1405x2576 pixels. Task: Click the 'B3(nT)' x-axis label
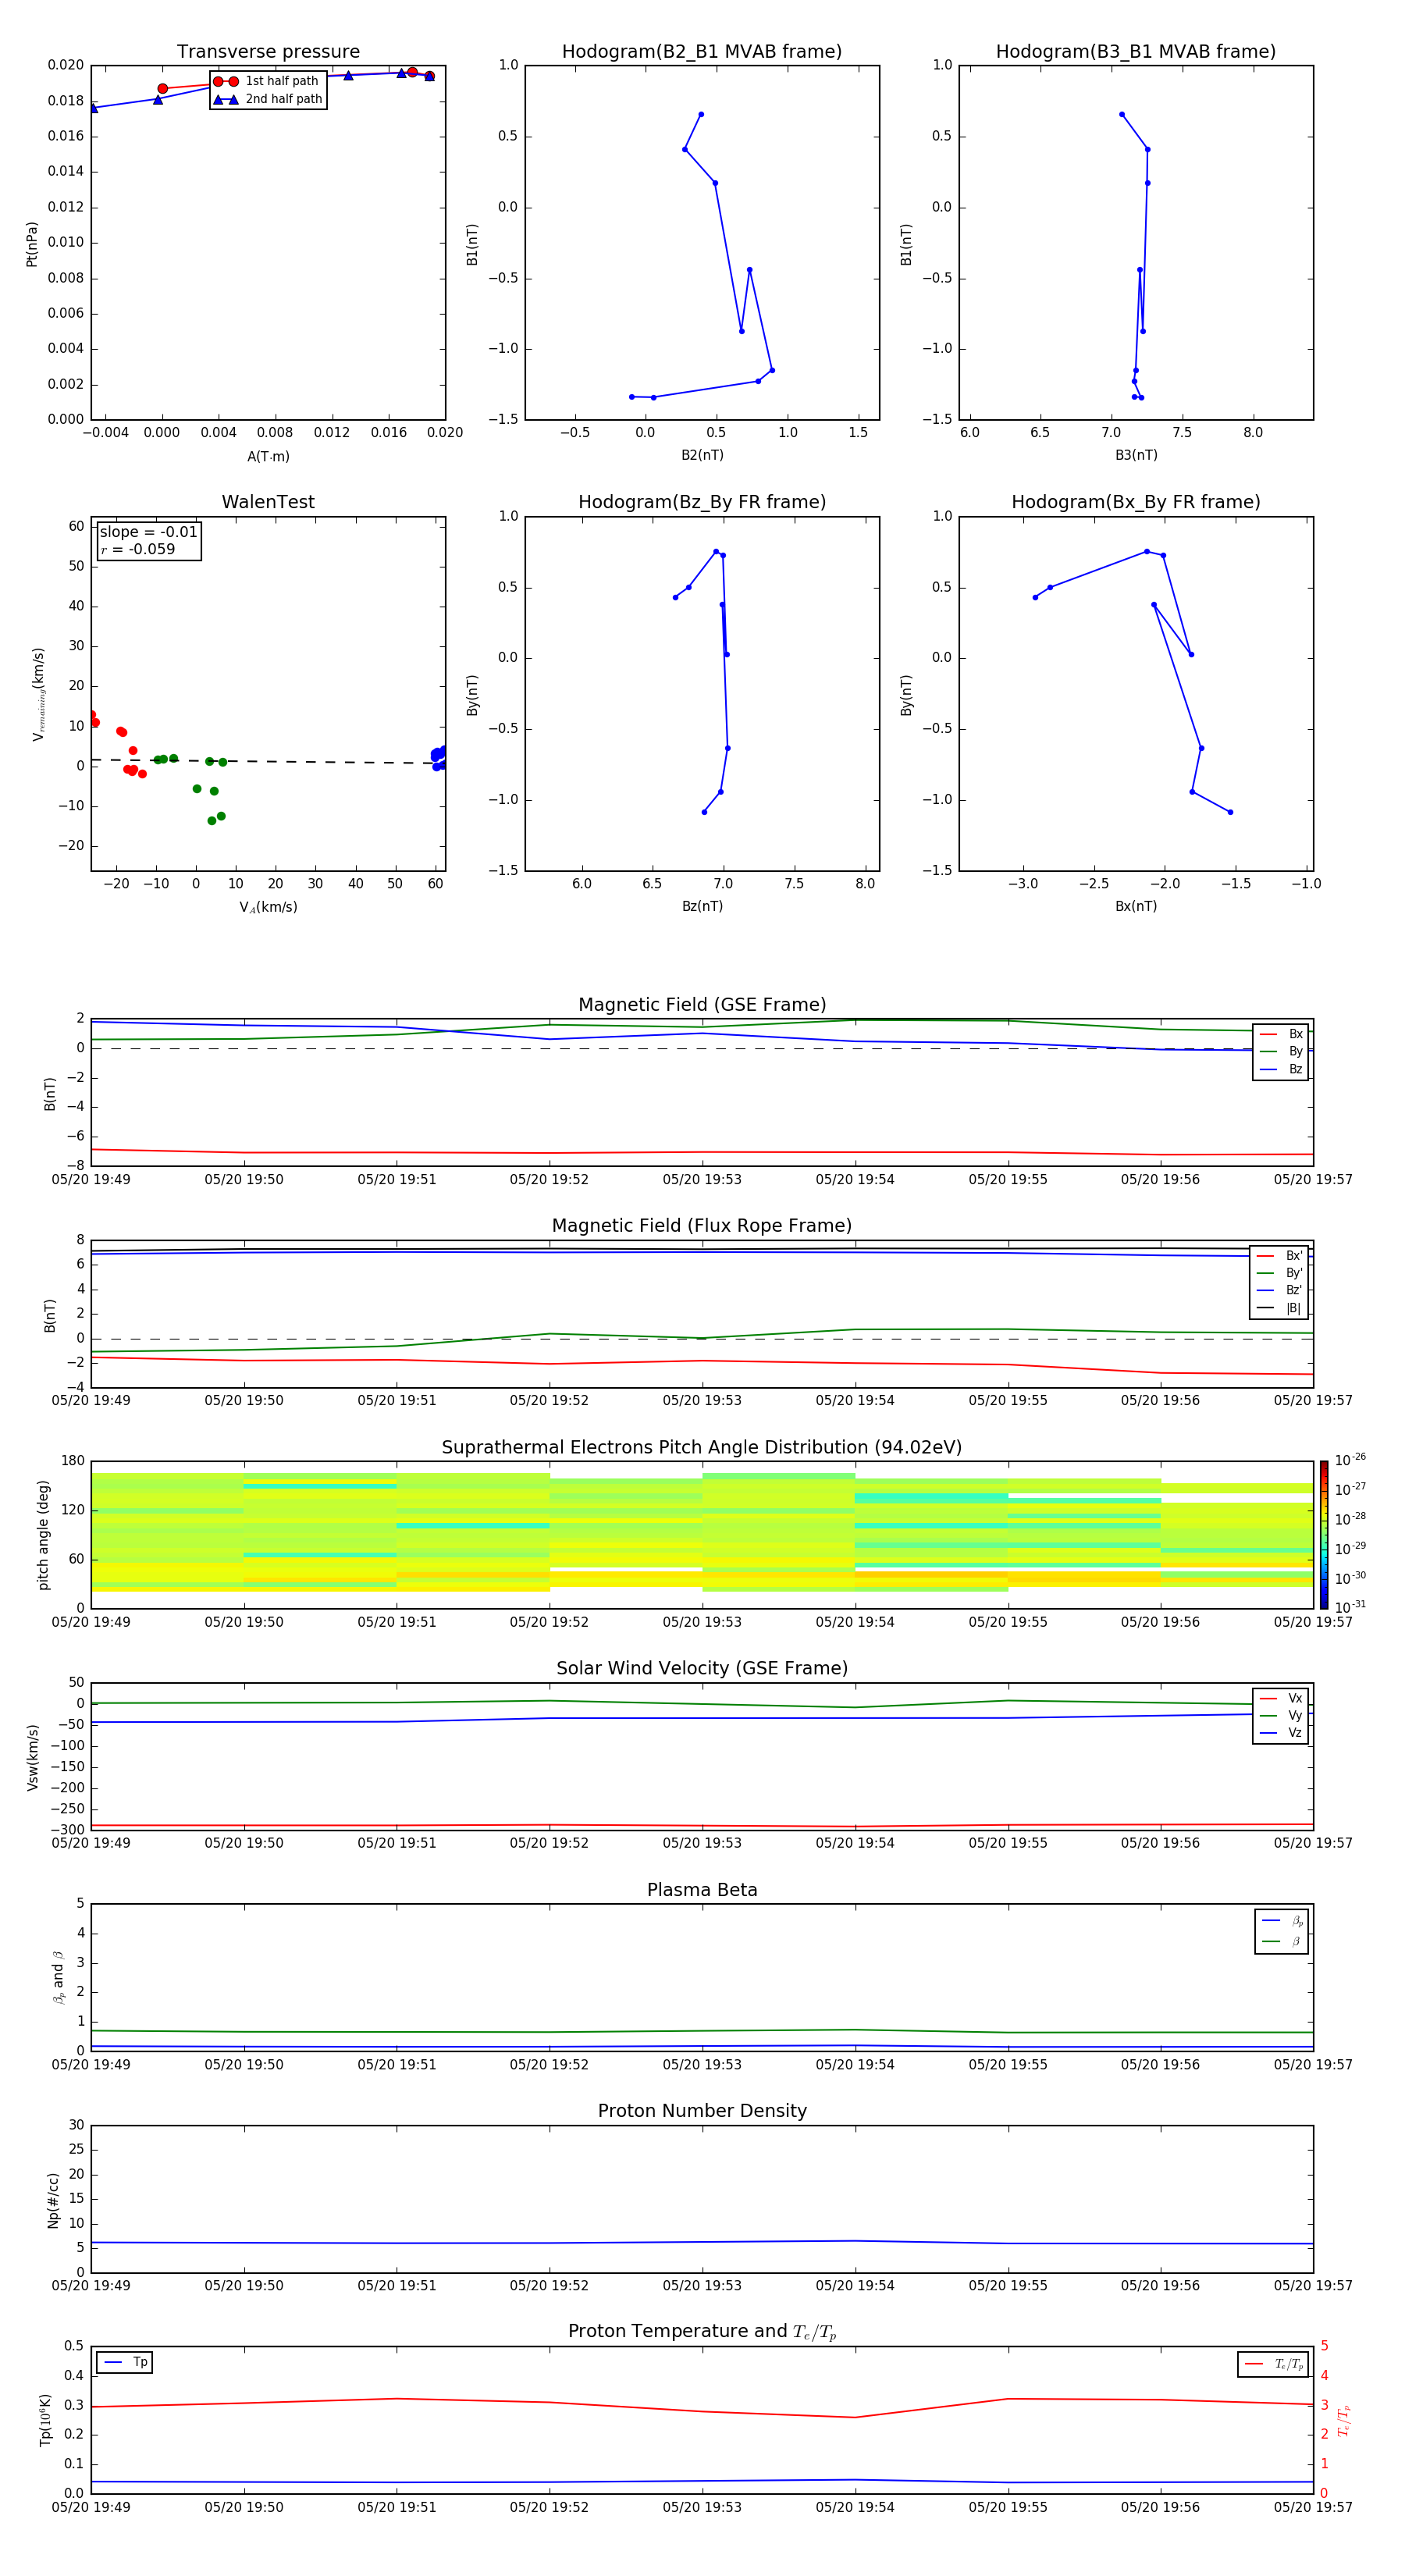(x=1136, y=455)
